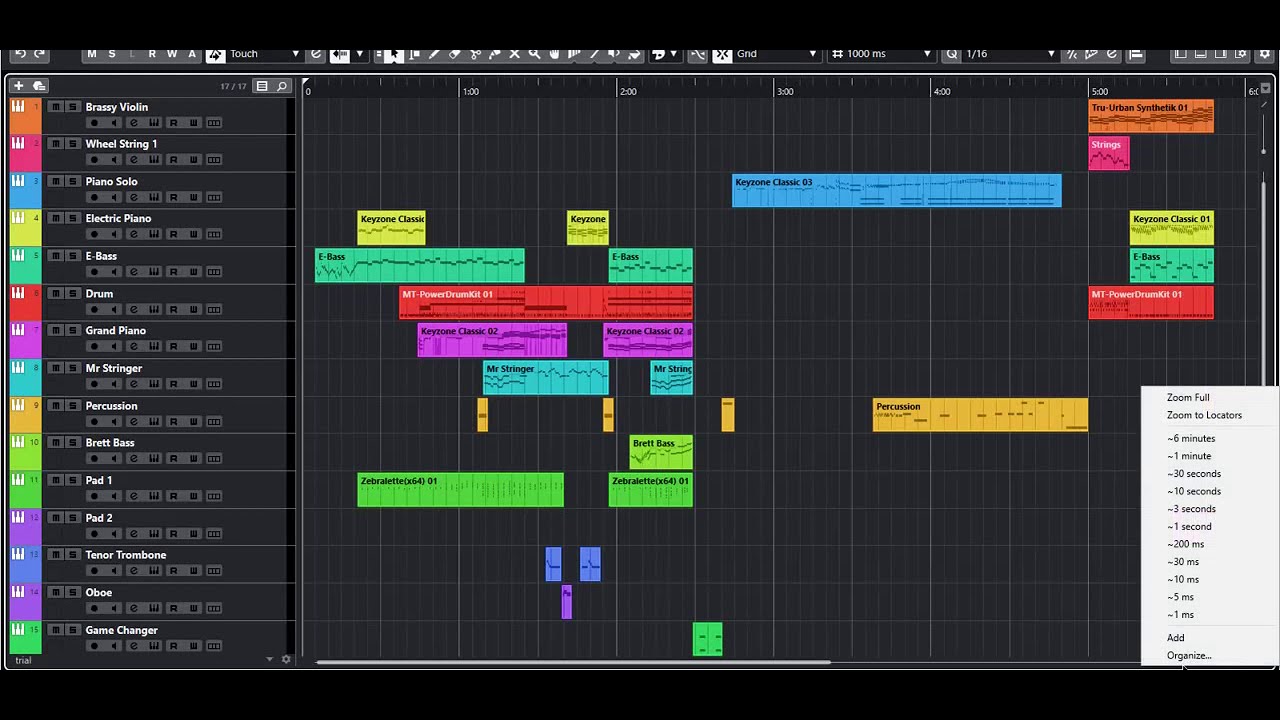Solo the Piano Solo track
The width and height of the screenshot is (1280, 720).
(x=72, y=181)
